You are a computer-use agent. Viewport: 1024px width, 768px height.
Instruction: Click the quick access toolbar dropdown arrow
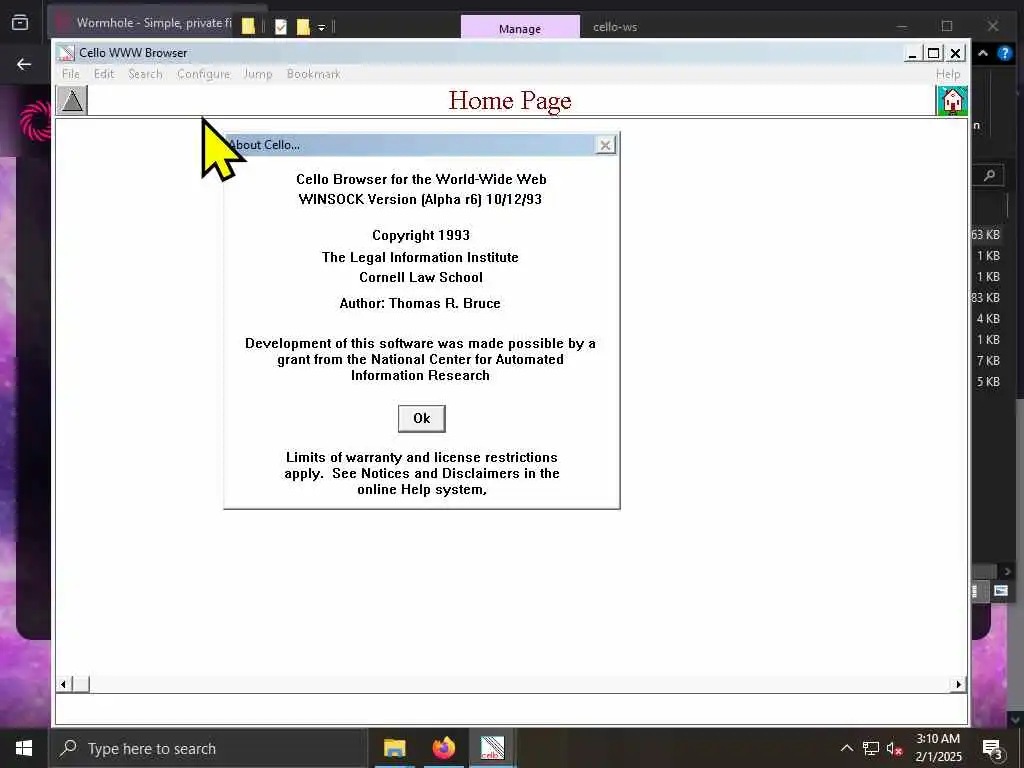pyautogui.click(x=321, y=27)
